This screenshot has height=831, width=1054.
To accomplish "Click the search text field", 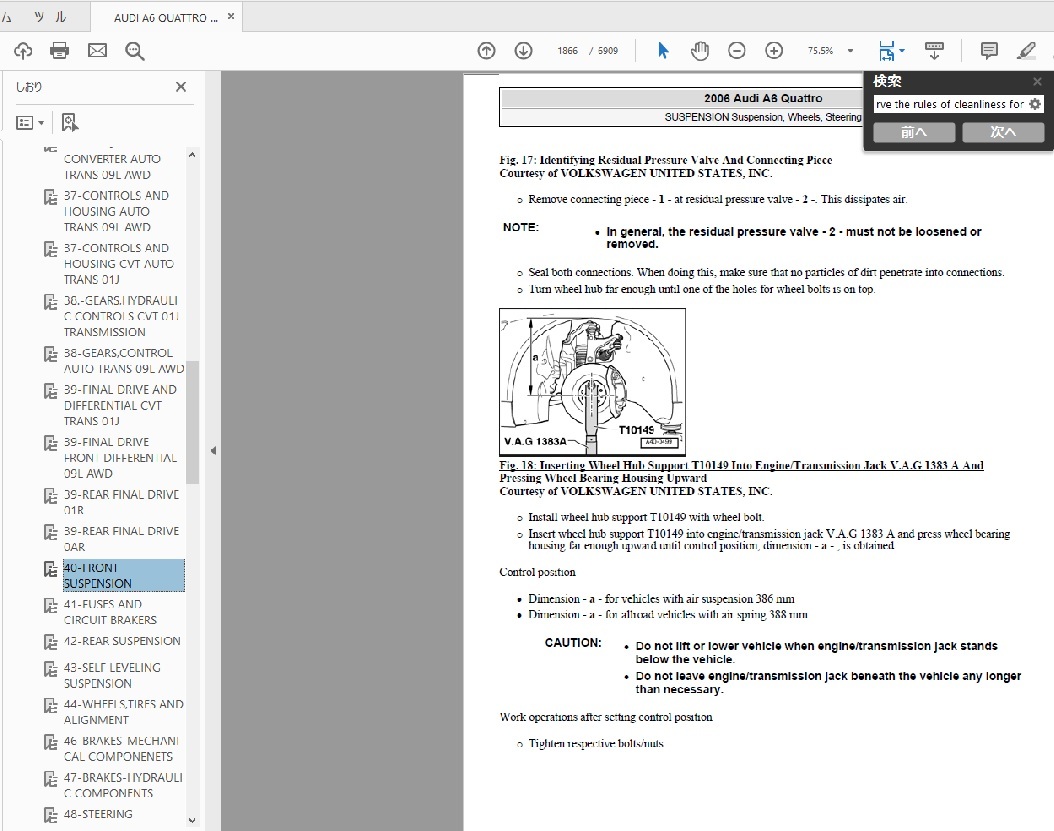I will tap(950, 104).
